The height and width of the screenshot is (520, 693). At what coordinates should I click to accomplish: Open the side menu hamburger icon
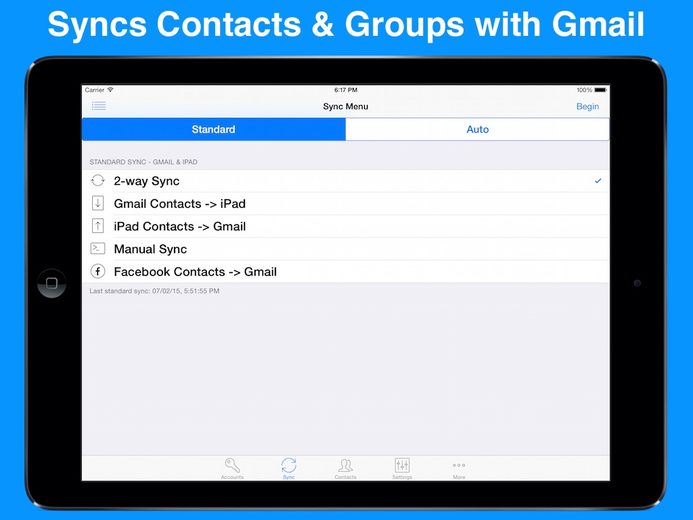pyautogui.click(x=99, y=106)
